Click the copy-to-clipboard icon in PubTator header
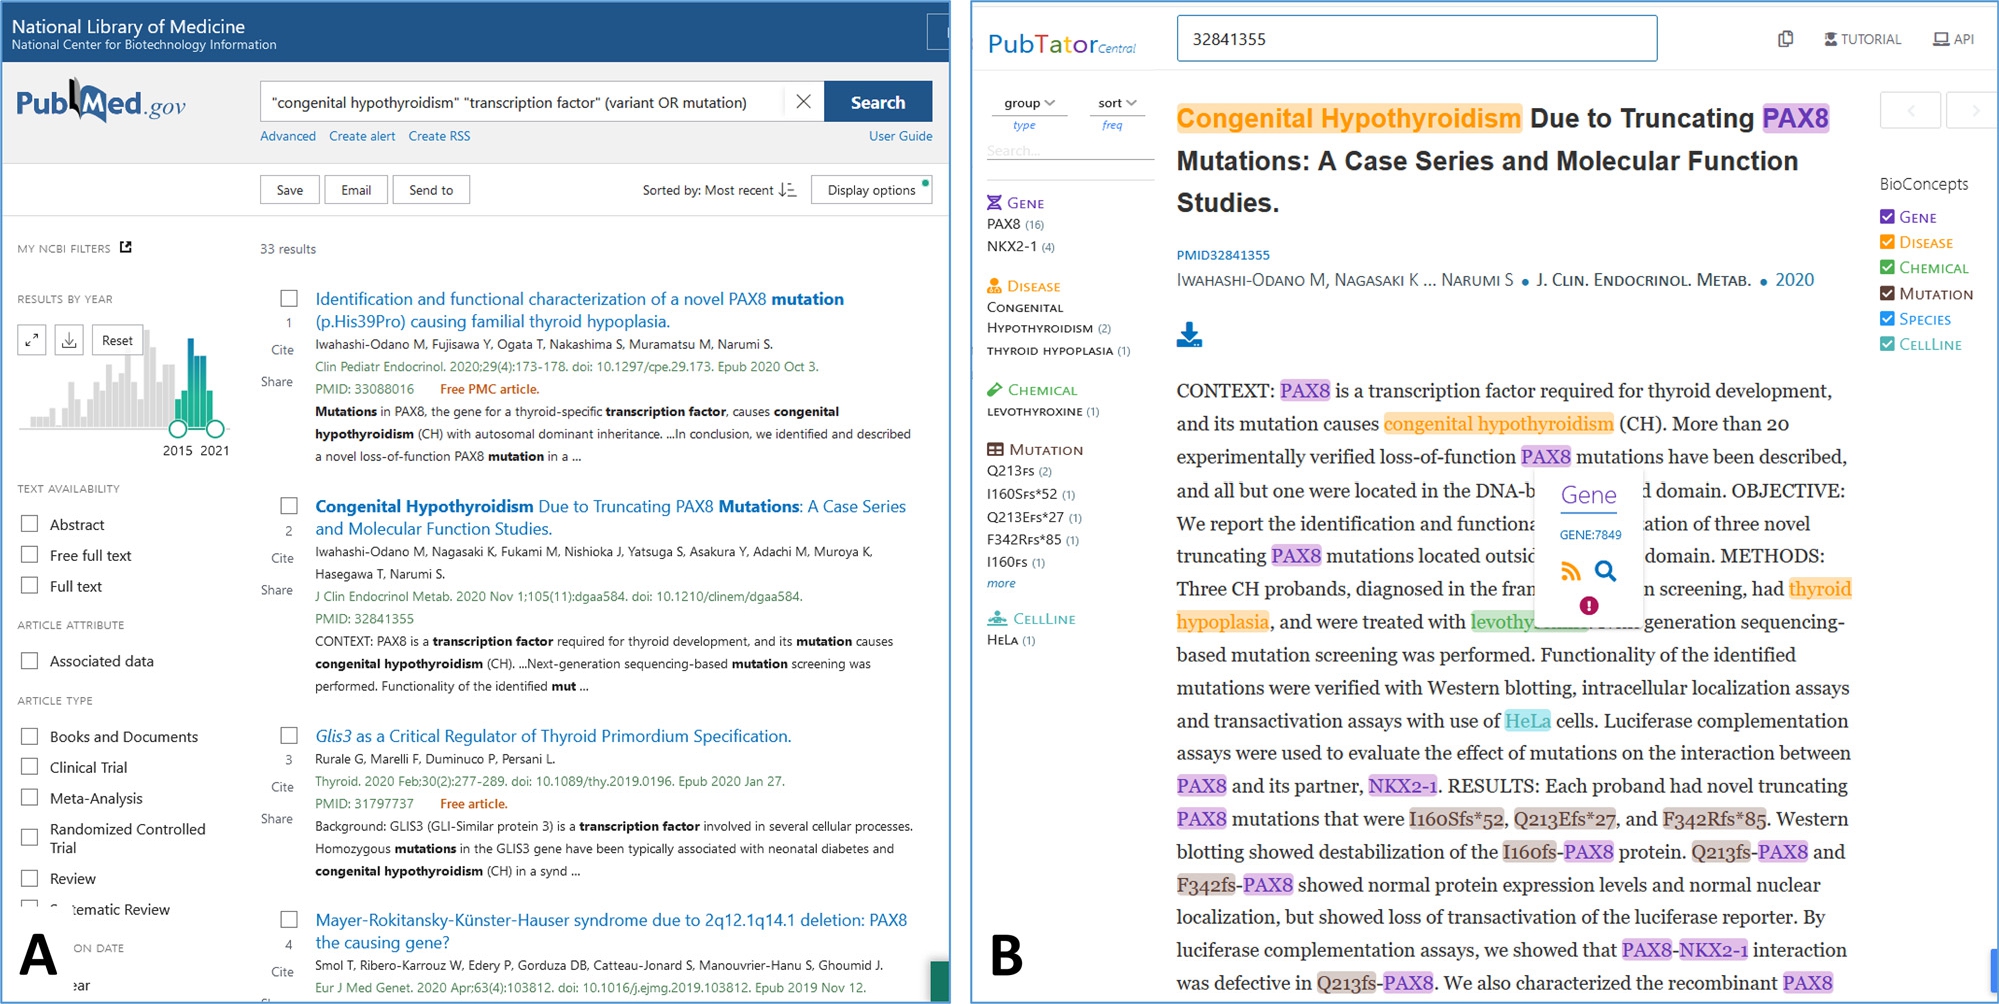 click(1786, 37)
